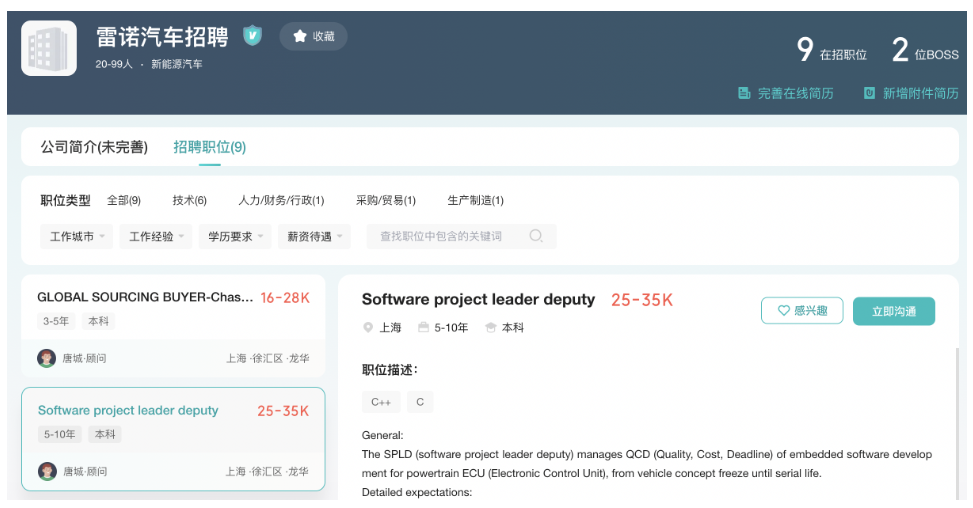Image resolution: width=973 pixels, height=508 pixels.
Task: Click recruiter avatar in GLOBAL SOURCING card
Action: [47, 358]
